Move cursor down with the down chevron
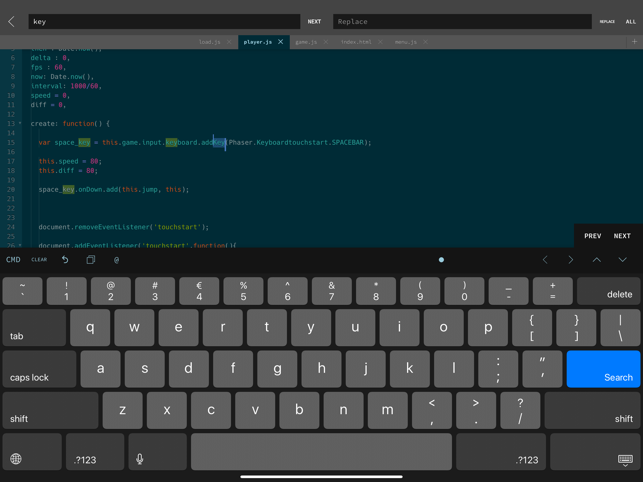 pos(622,260)
